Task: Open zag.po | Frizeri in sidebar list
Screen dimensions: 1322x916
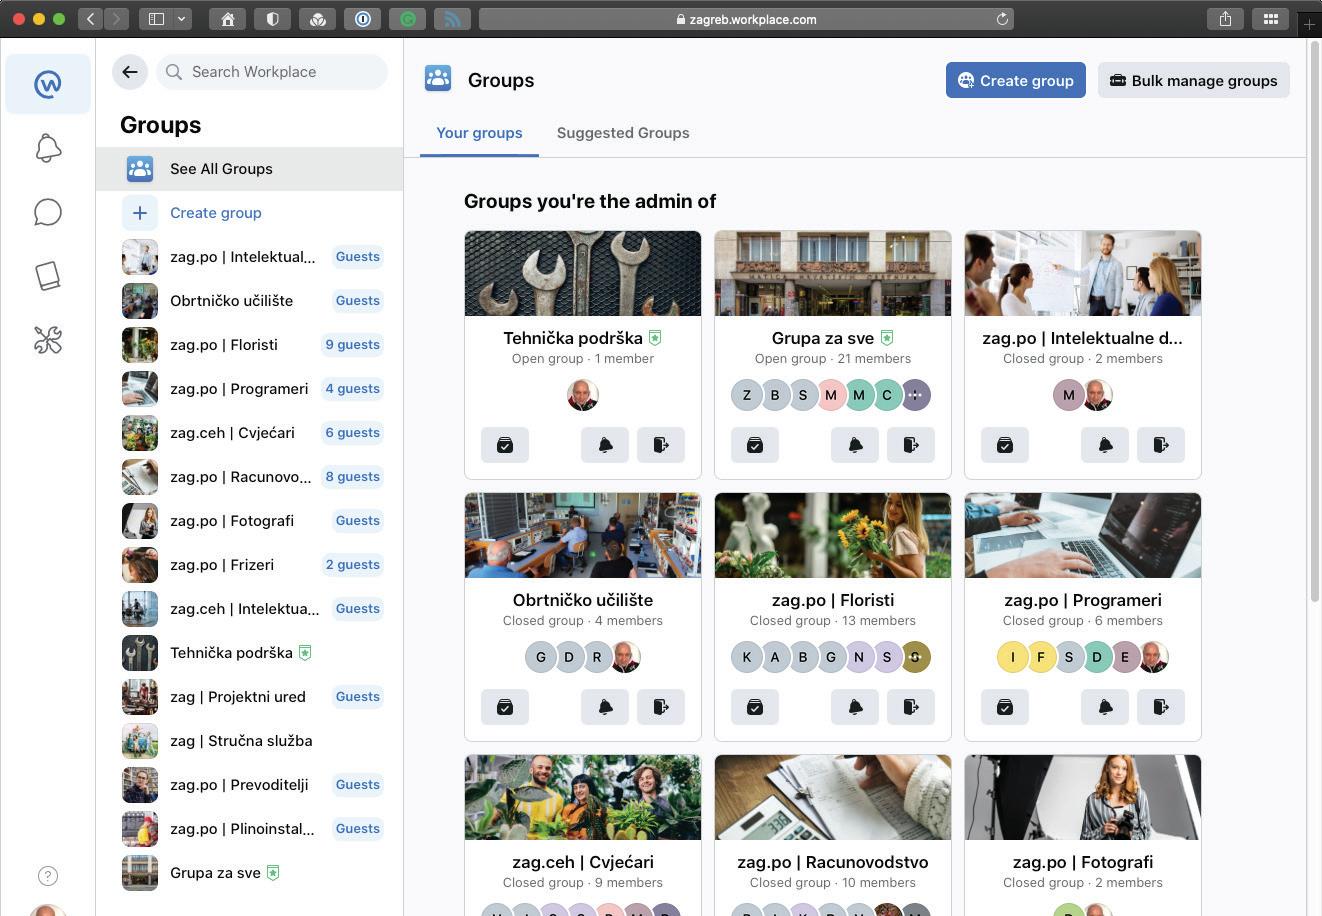Action: 250,565
